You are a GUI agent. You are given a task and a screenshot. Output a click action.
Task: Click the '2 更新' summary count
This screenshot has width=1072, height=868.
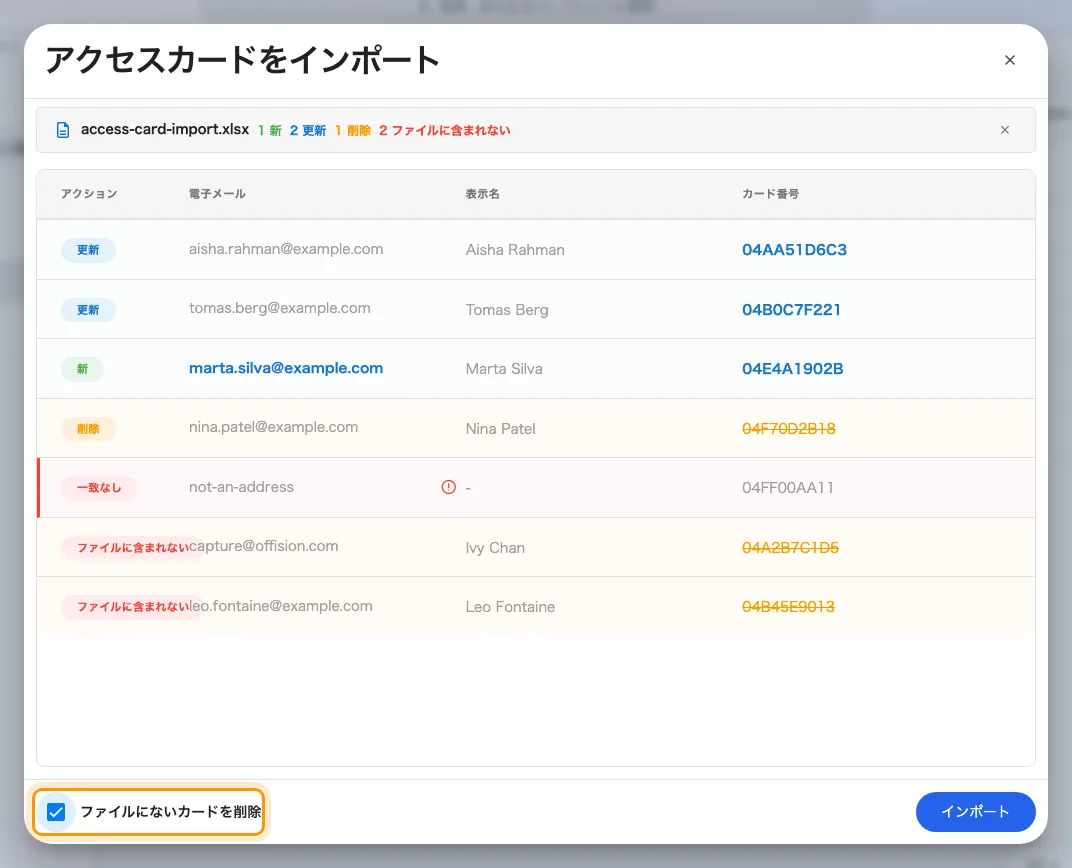[x=308, y=131]
